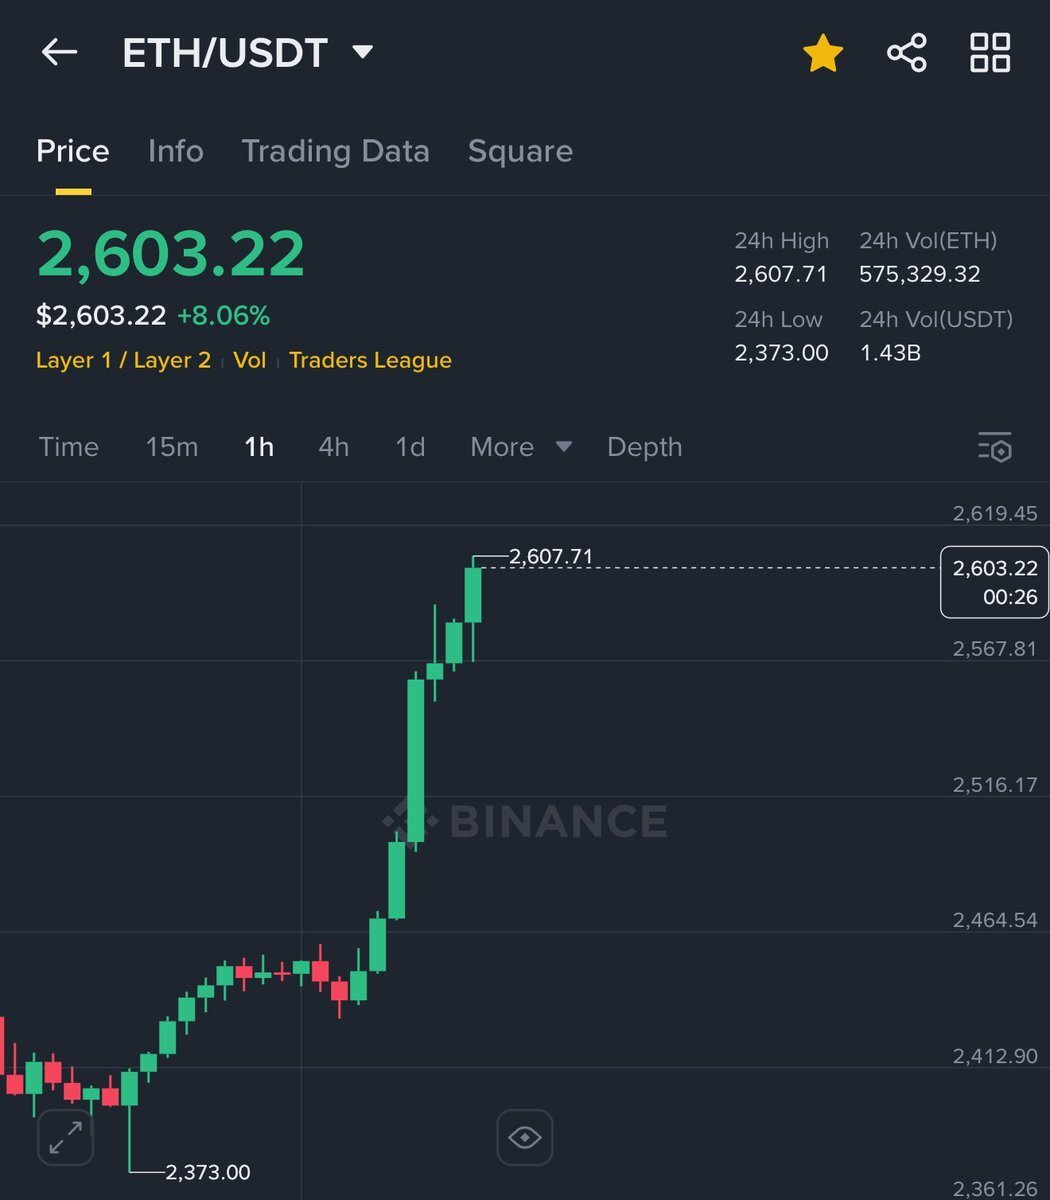Tap the back arrow icon

pyautogui.click(x=59, y=52)
